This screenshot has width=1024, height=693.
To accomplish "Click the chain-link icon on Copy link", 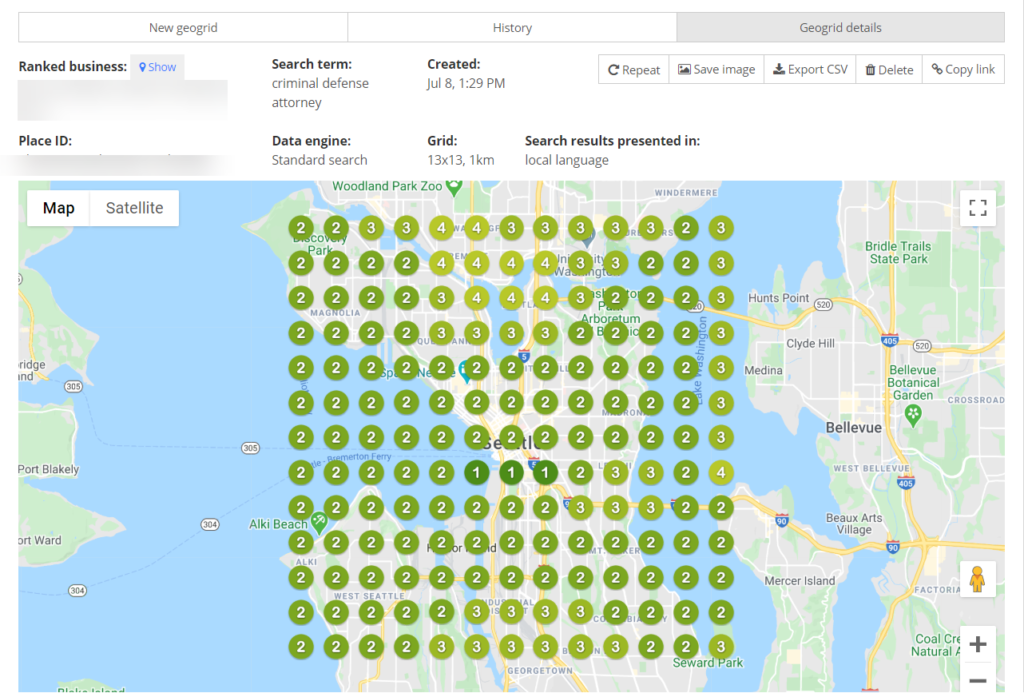I will 936,69.
